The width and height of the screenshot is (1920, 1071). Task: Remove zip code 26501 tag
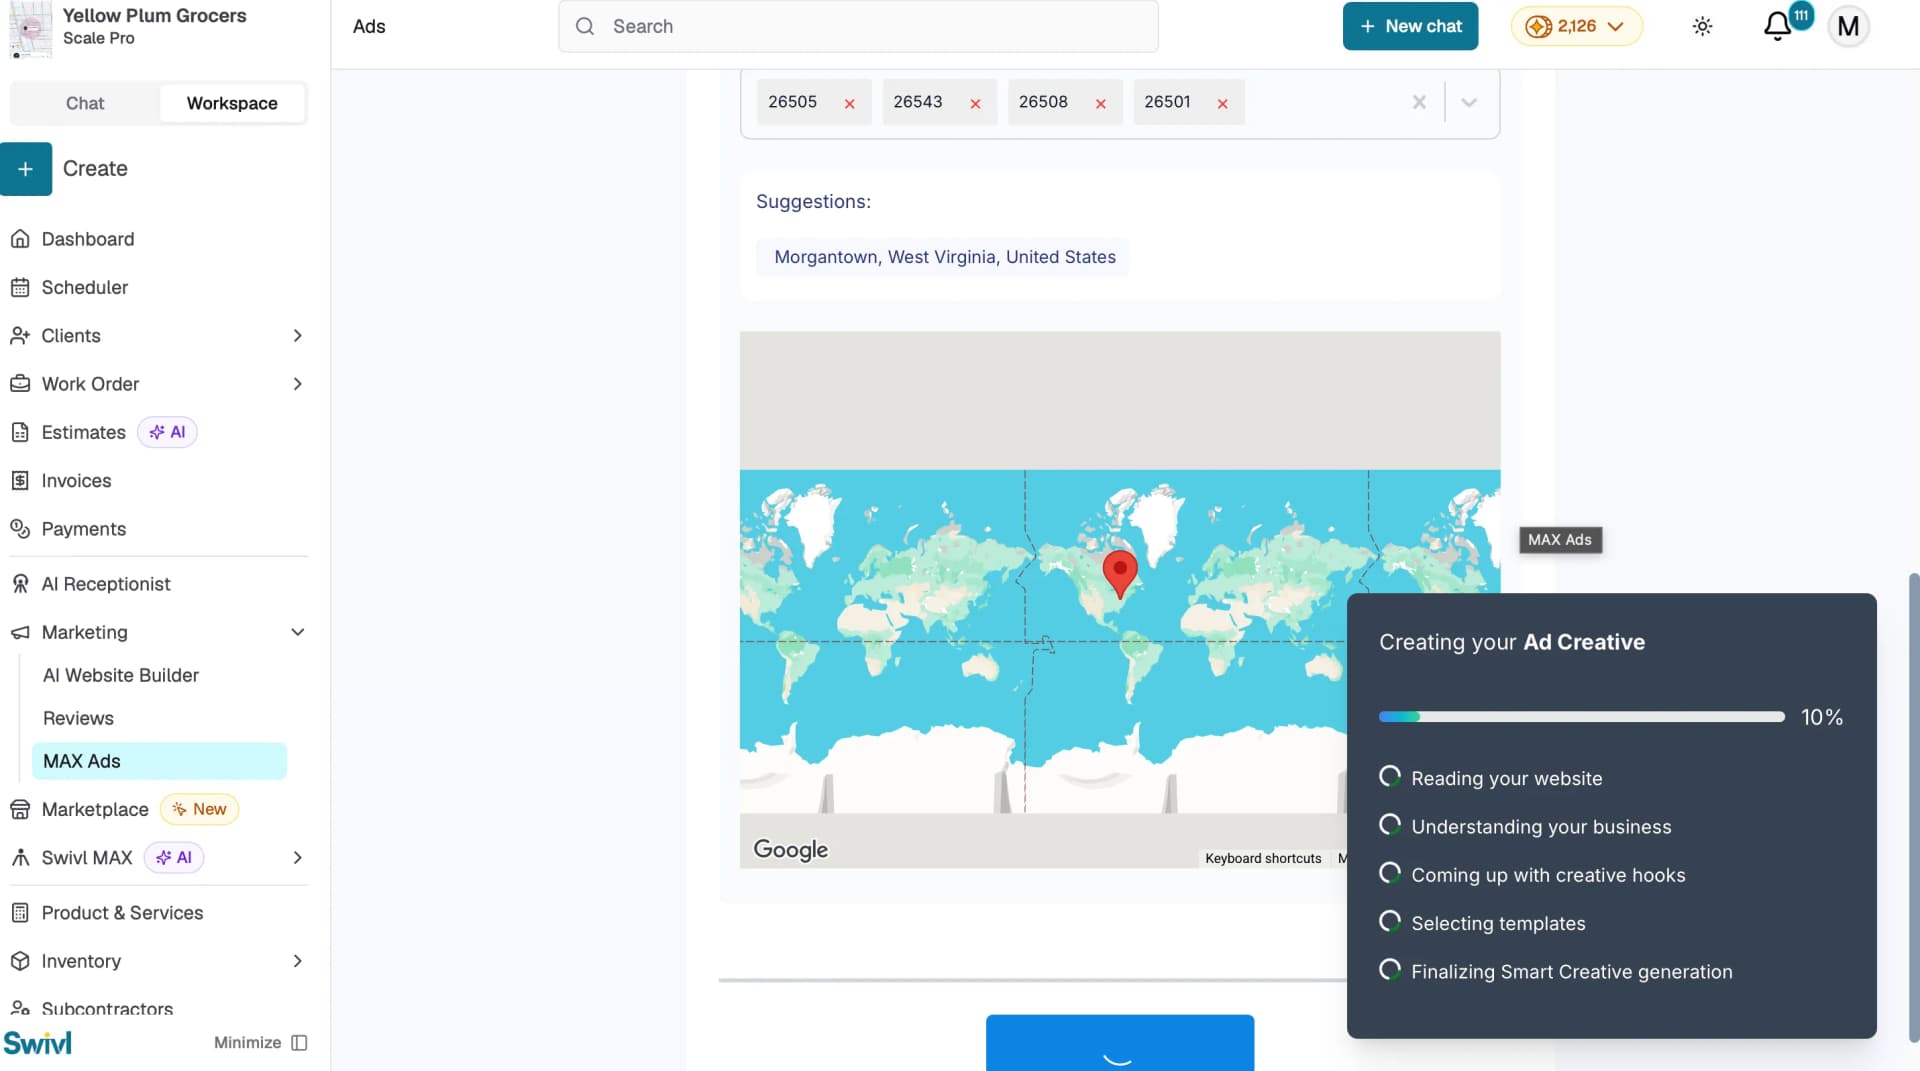click(x=1222, y=103)
